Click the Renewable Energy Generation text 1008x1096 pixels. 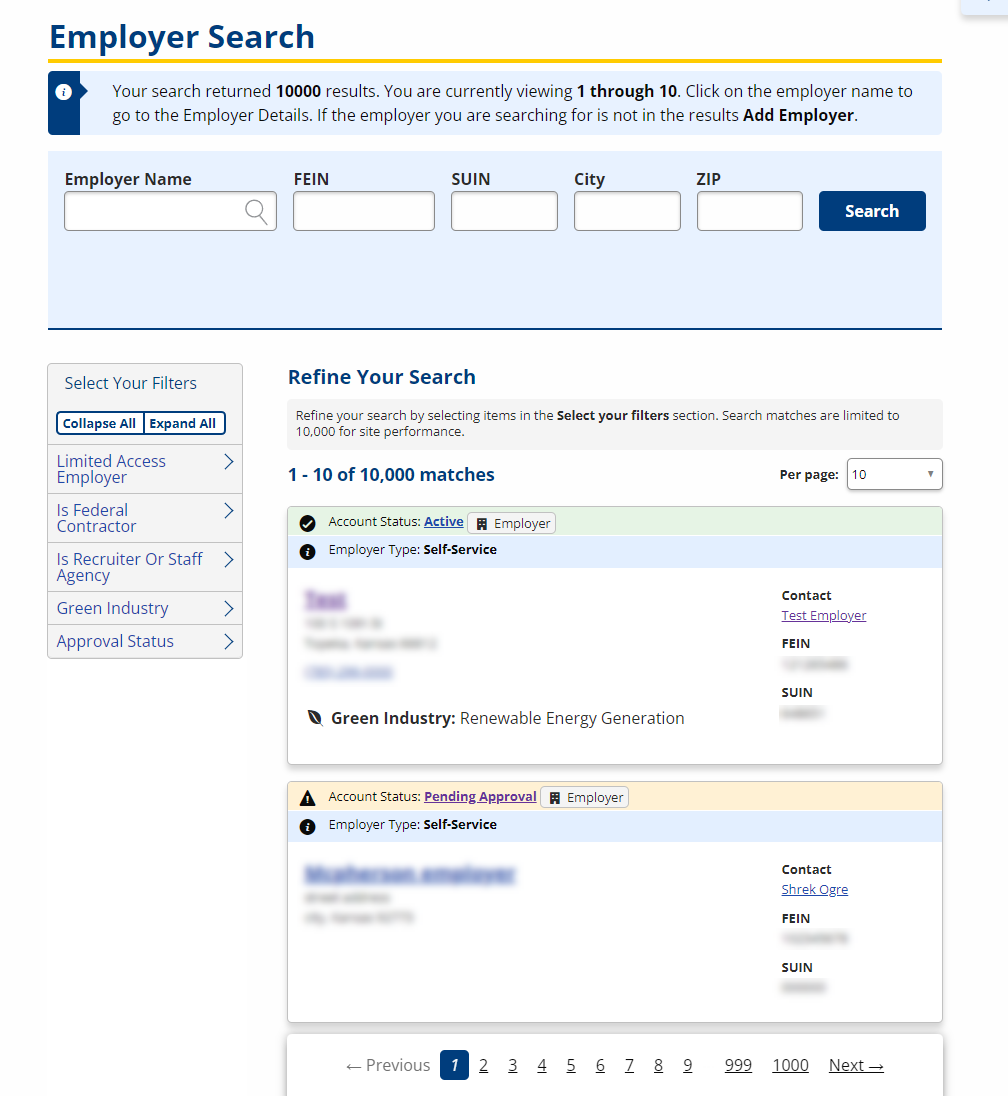click(x=572, y=718)
